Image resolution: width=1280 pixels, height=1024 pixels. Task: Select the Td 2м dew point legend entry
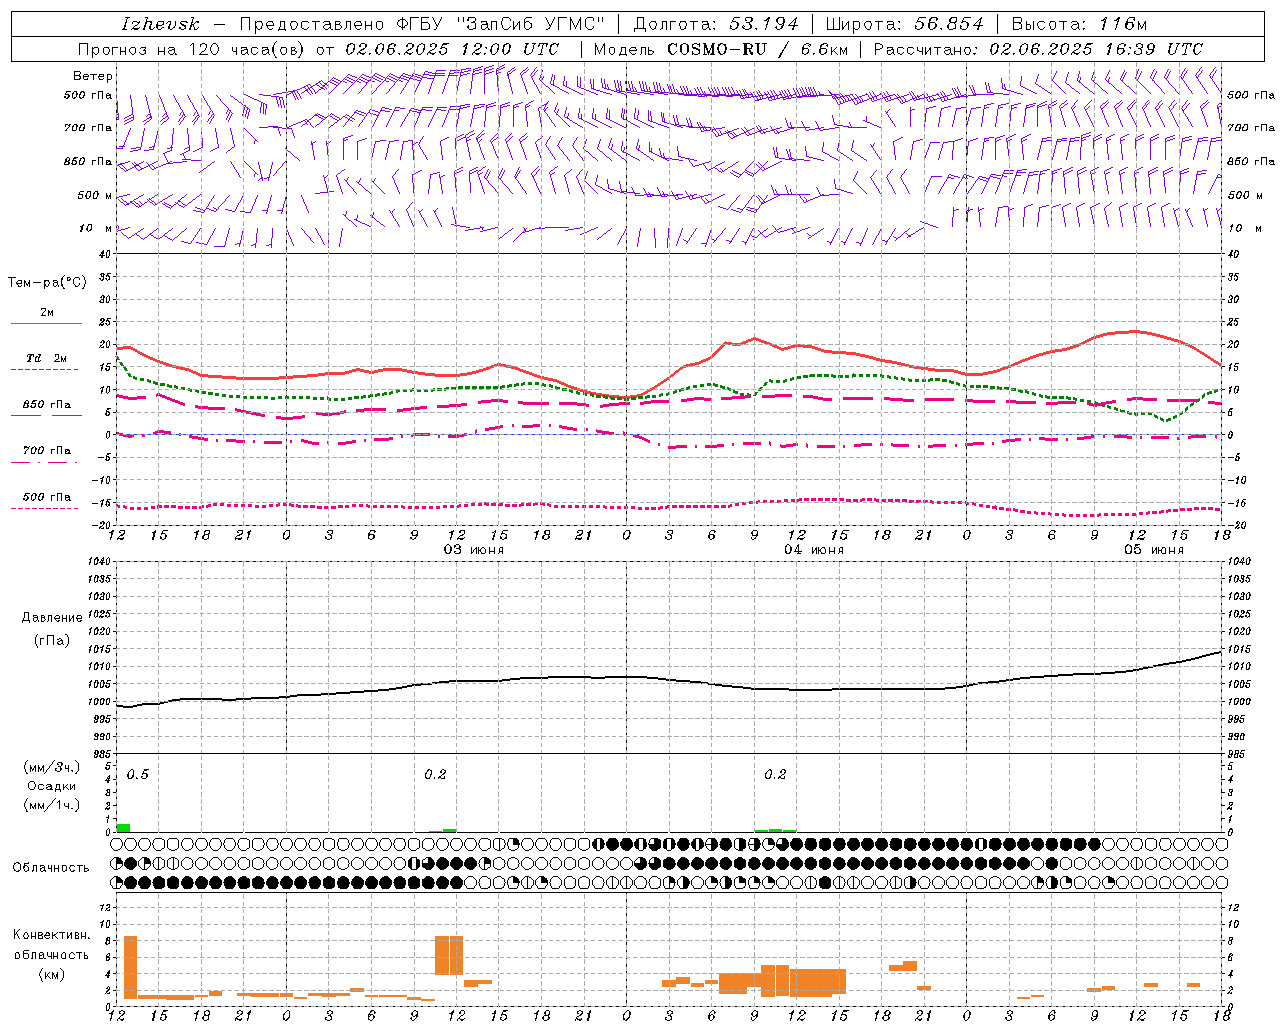coord(46,358)
